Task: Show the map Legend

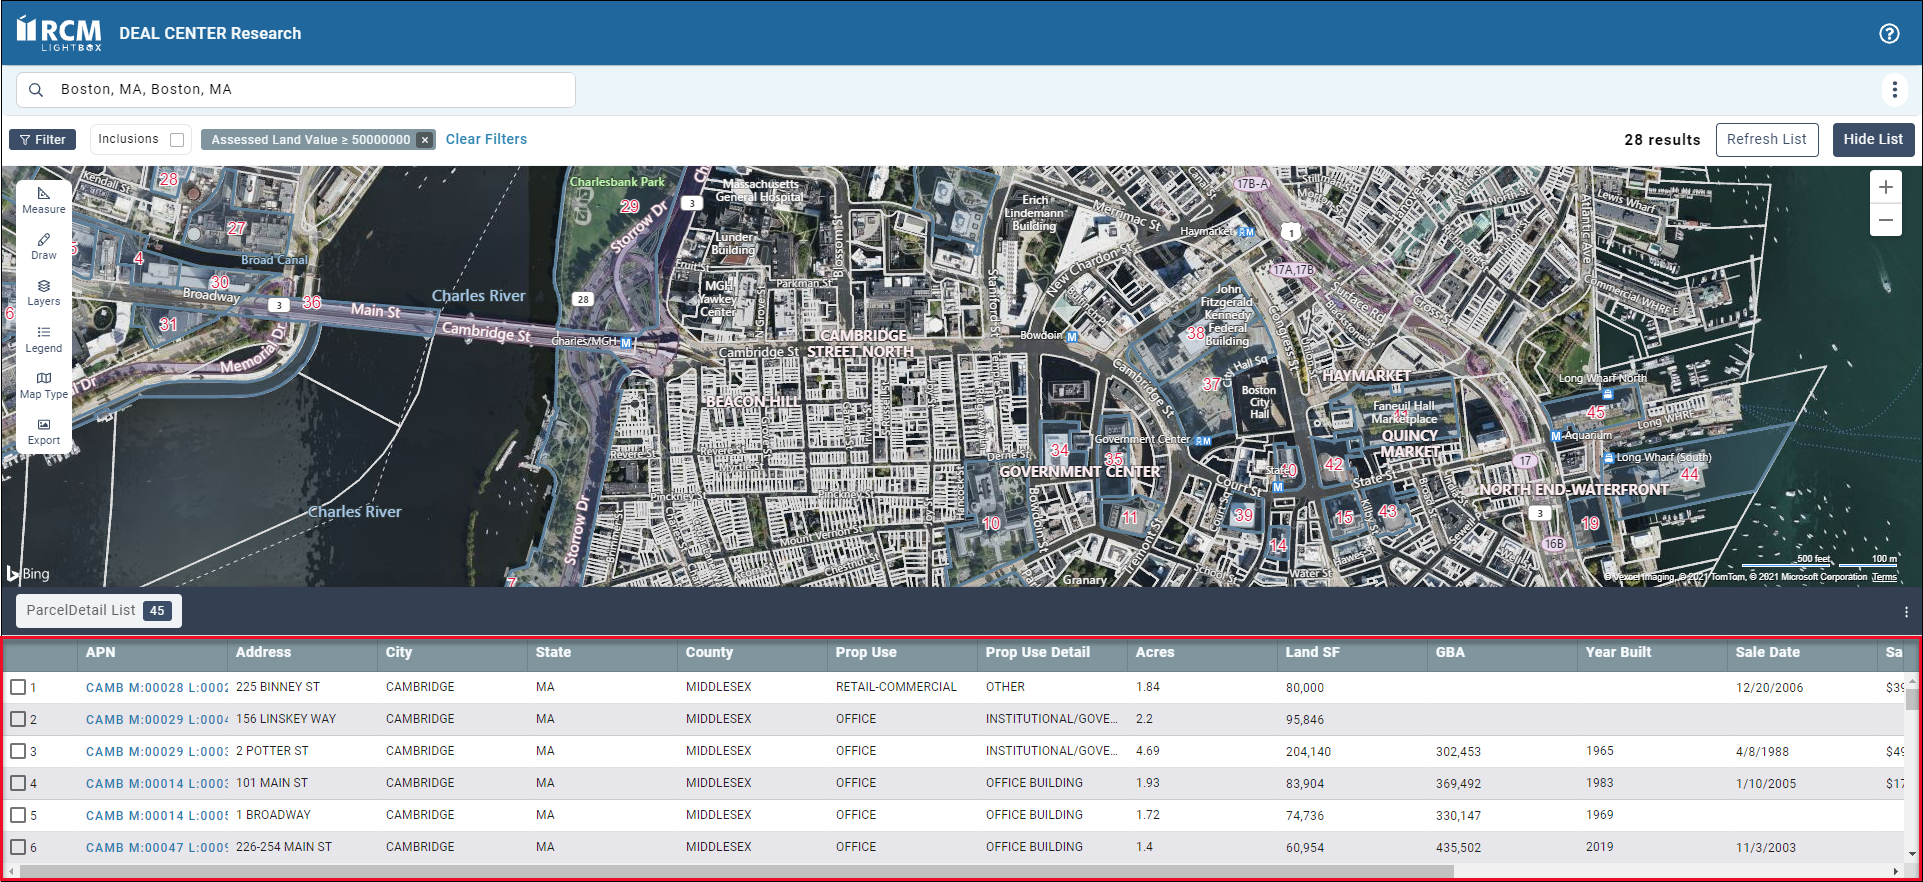Action: pyautogui.click(x=43, y=339)
